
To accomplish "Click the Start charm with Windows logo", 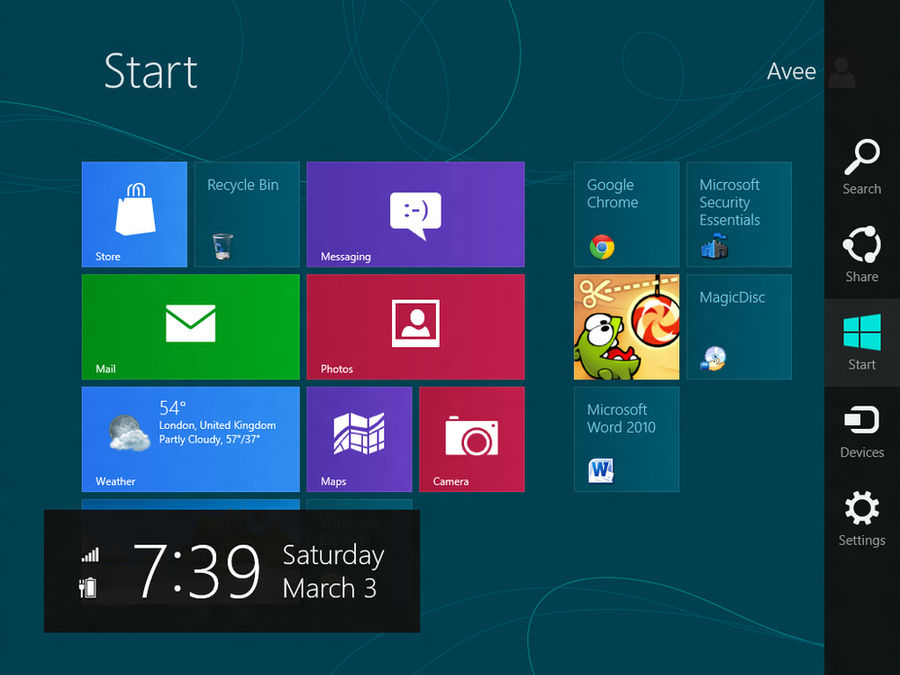I will click(x=862, y=343).
